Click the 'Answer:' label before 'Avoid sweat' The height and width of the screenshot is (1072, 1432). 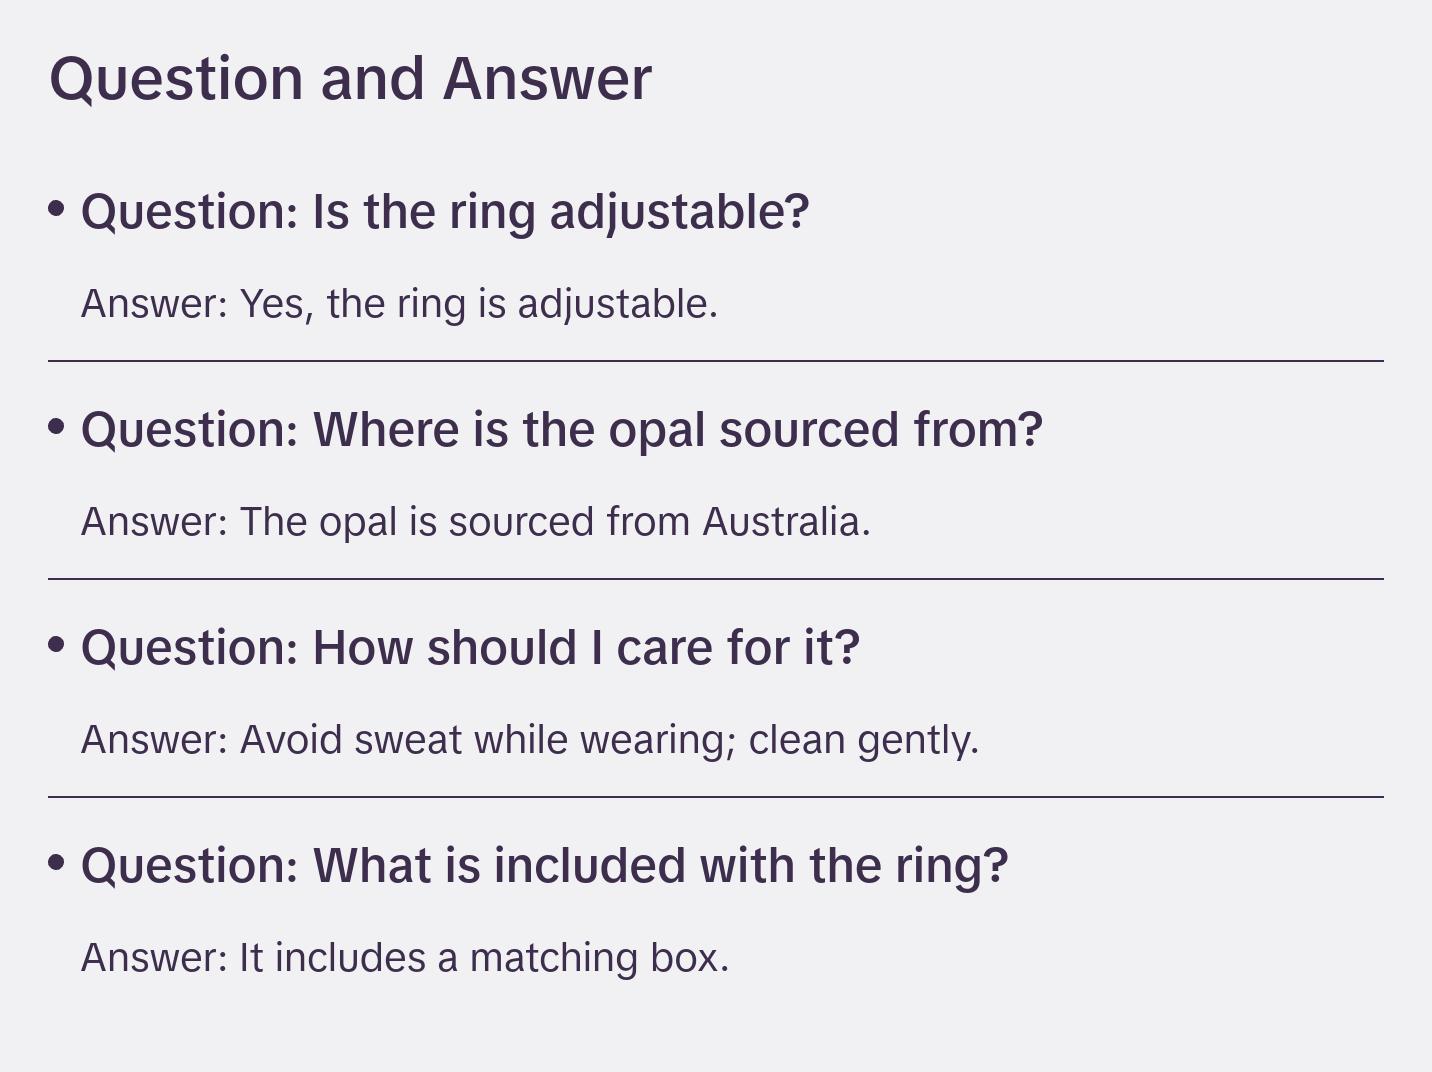click(155, 740)
